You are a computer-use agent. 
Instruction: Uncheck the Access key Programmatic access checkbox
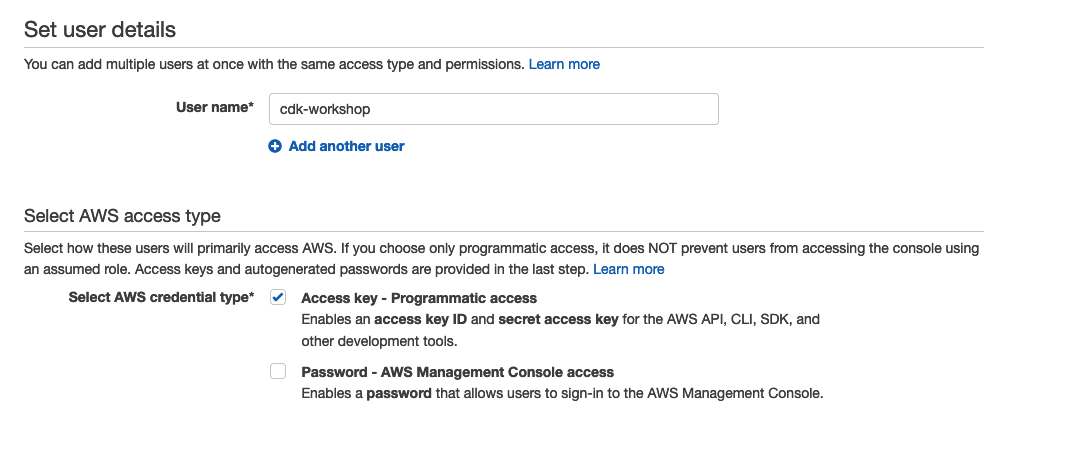tap(278, 298)
